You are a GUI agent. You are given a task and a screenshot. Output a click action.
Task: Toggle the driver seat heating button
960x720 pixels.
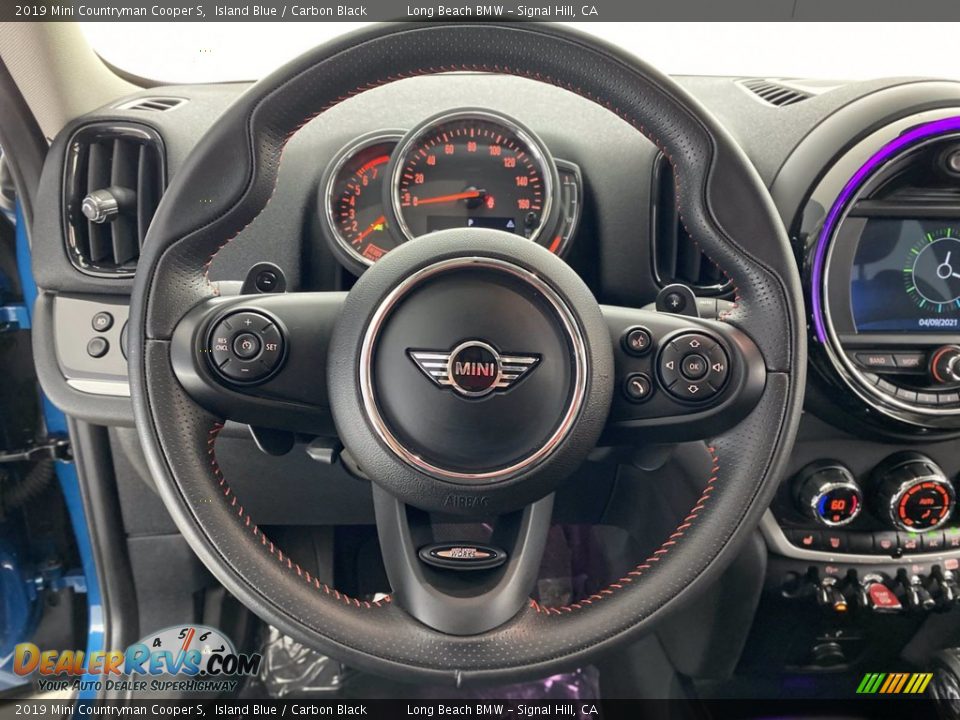click(x=808, y=540)
